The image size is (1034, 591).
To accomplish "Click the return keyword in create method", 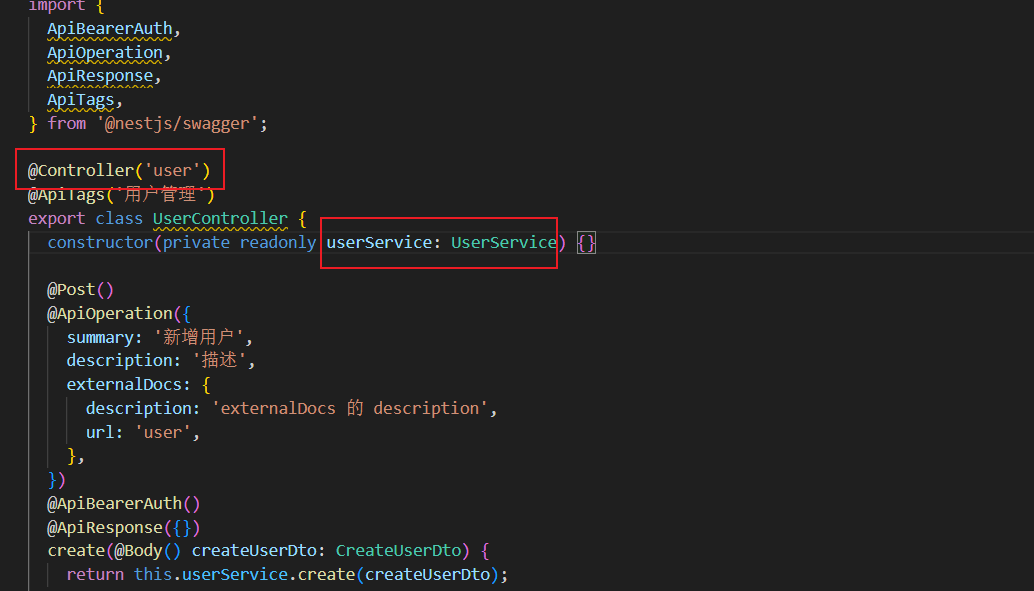I will pyautogui.click(x=95, y=574).
